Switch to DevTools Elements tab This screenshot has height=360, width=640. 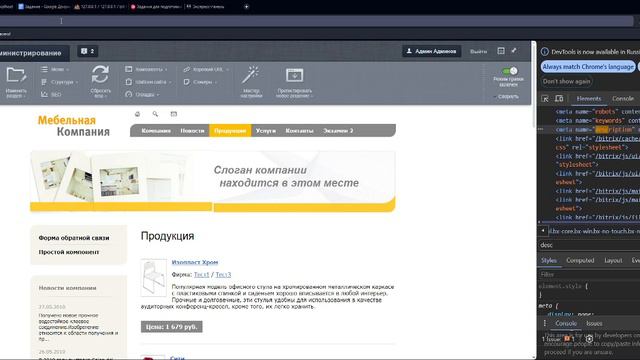pos(589,99)
